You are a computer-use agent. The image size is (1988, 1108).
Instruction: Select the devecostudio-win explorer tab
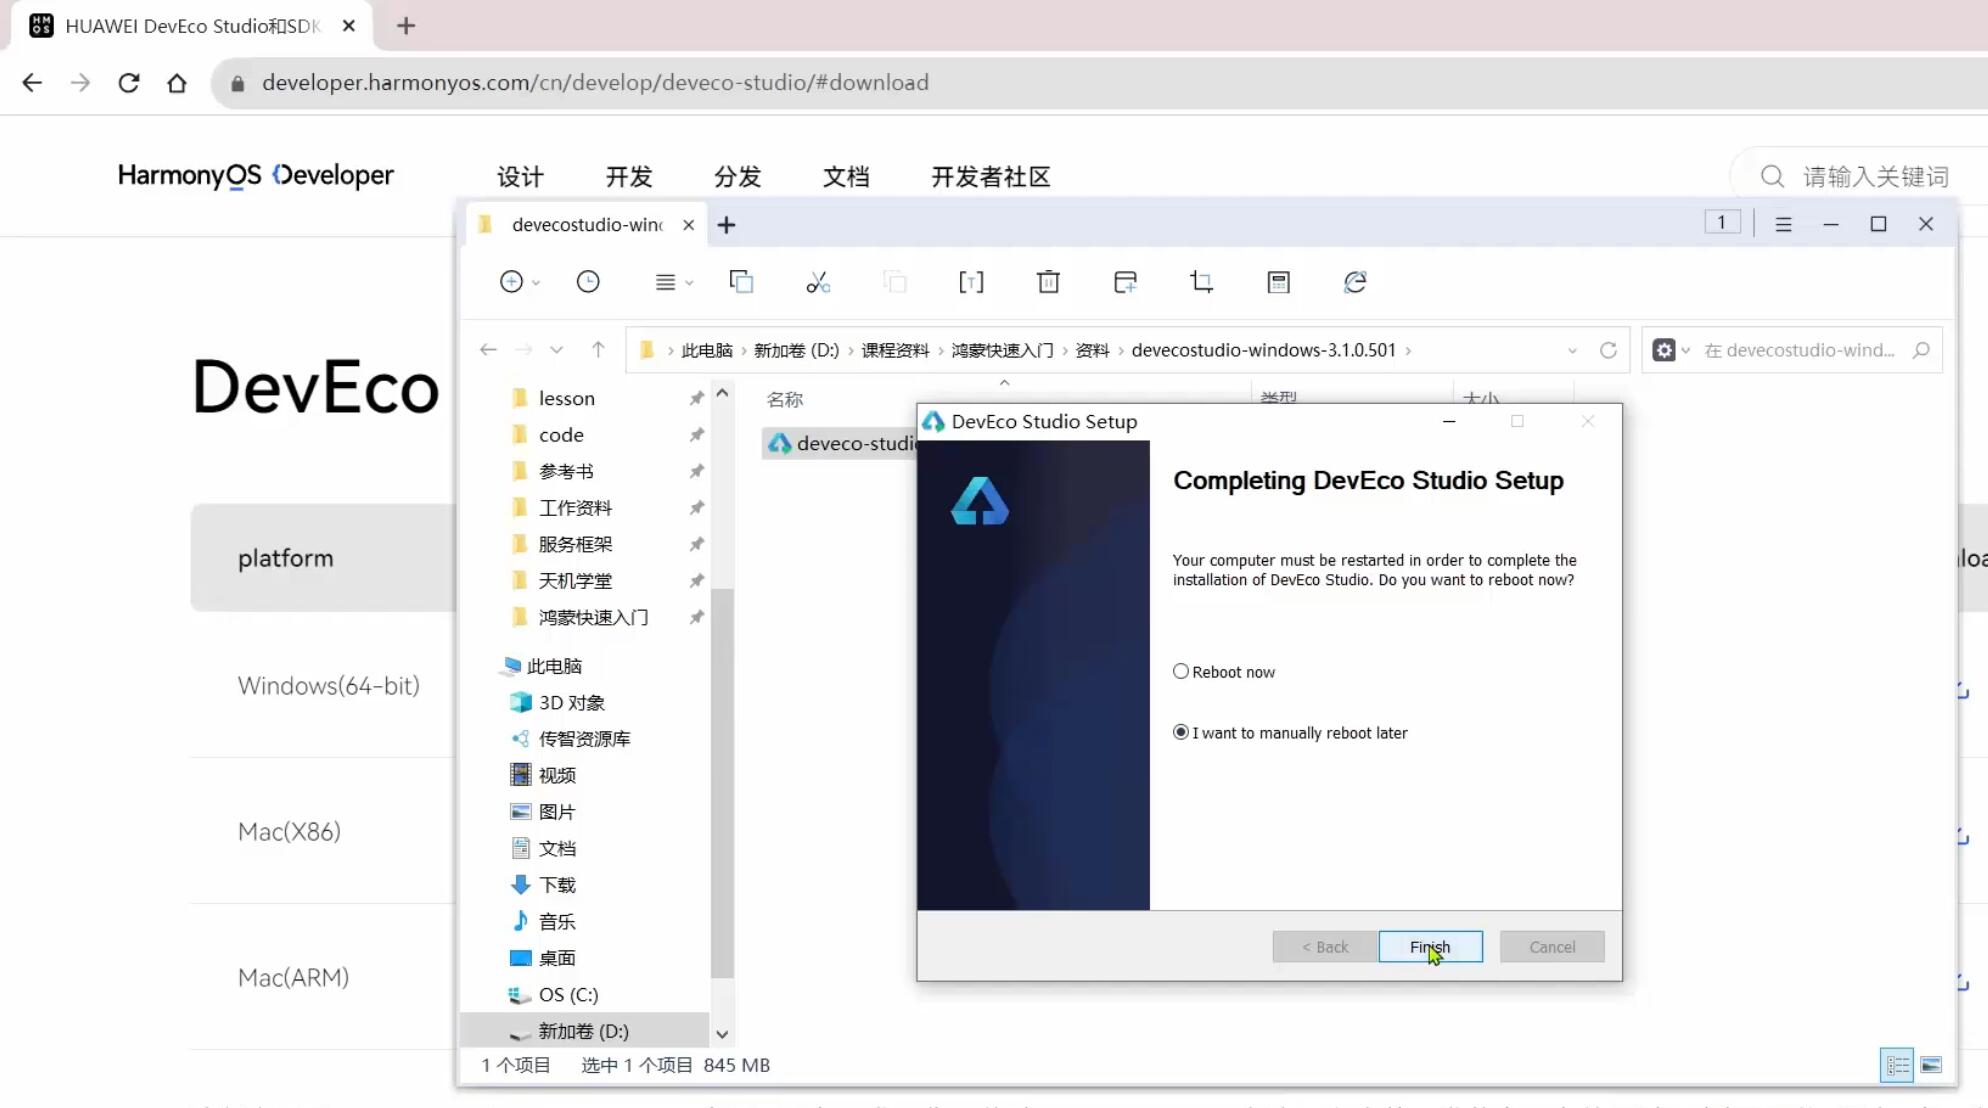[x=586, y=225]
